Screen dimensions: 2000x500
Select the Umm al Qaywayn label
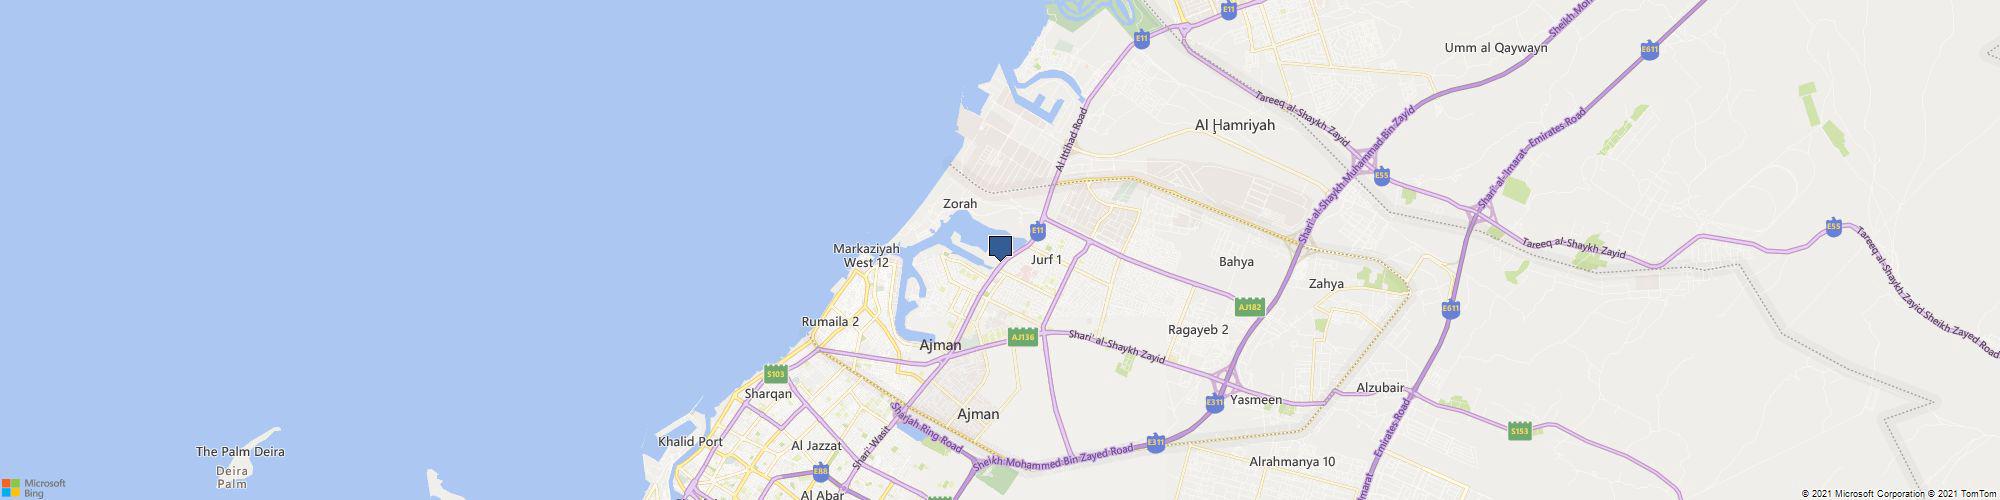[x=1496, y=47]
